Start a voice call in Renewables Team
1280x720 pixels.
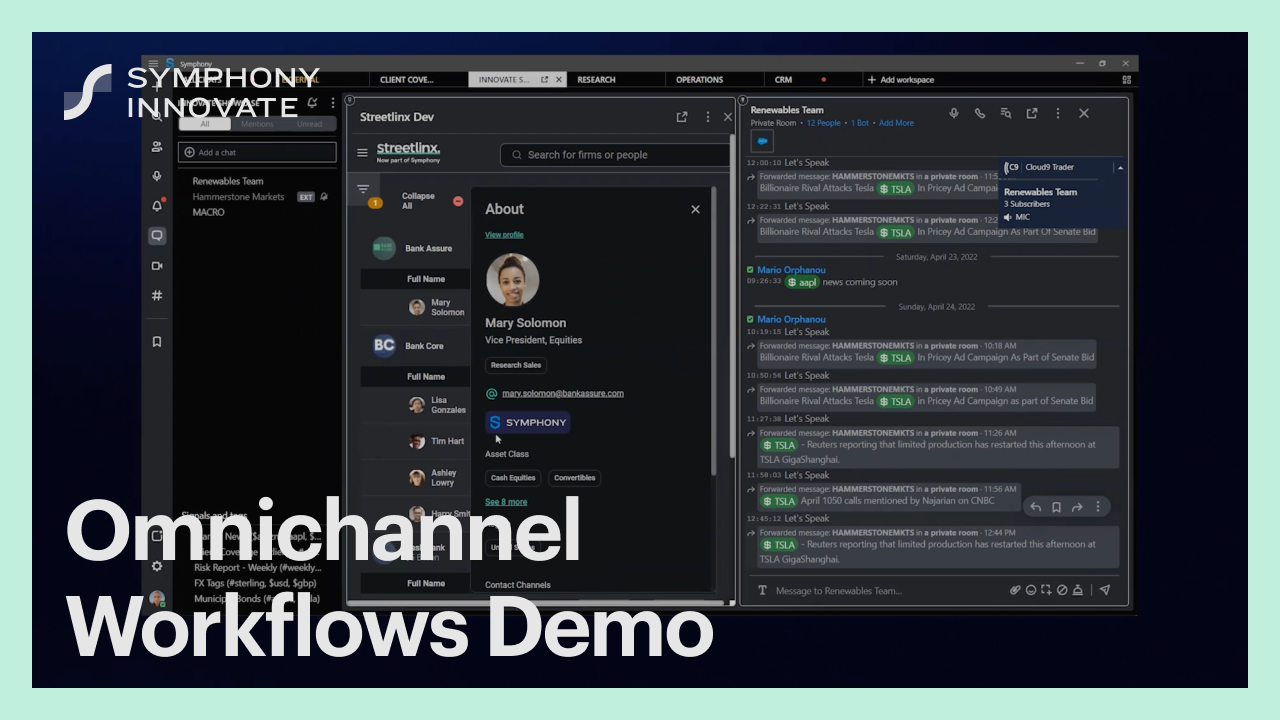(x=980, y=114)
